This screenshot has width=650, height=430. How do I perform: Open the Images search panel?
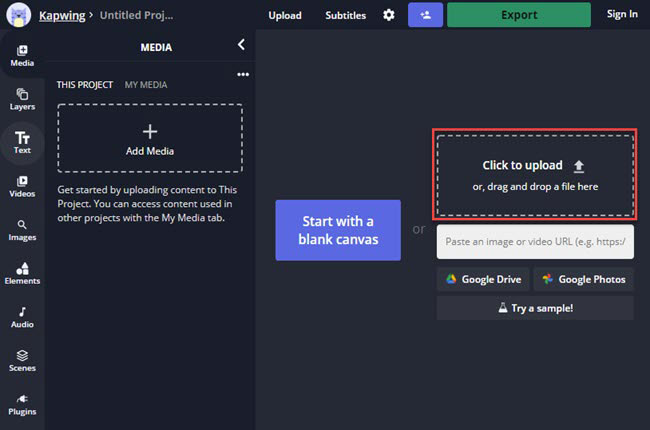pyautogui.click(x=22, y=230)
